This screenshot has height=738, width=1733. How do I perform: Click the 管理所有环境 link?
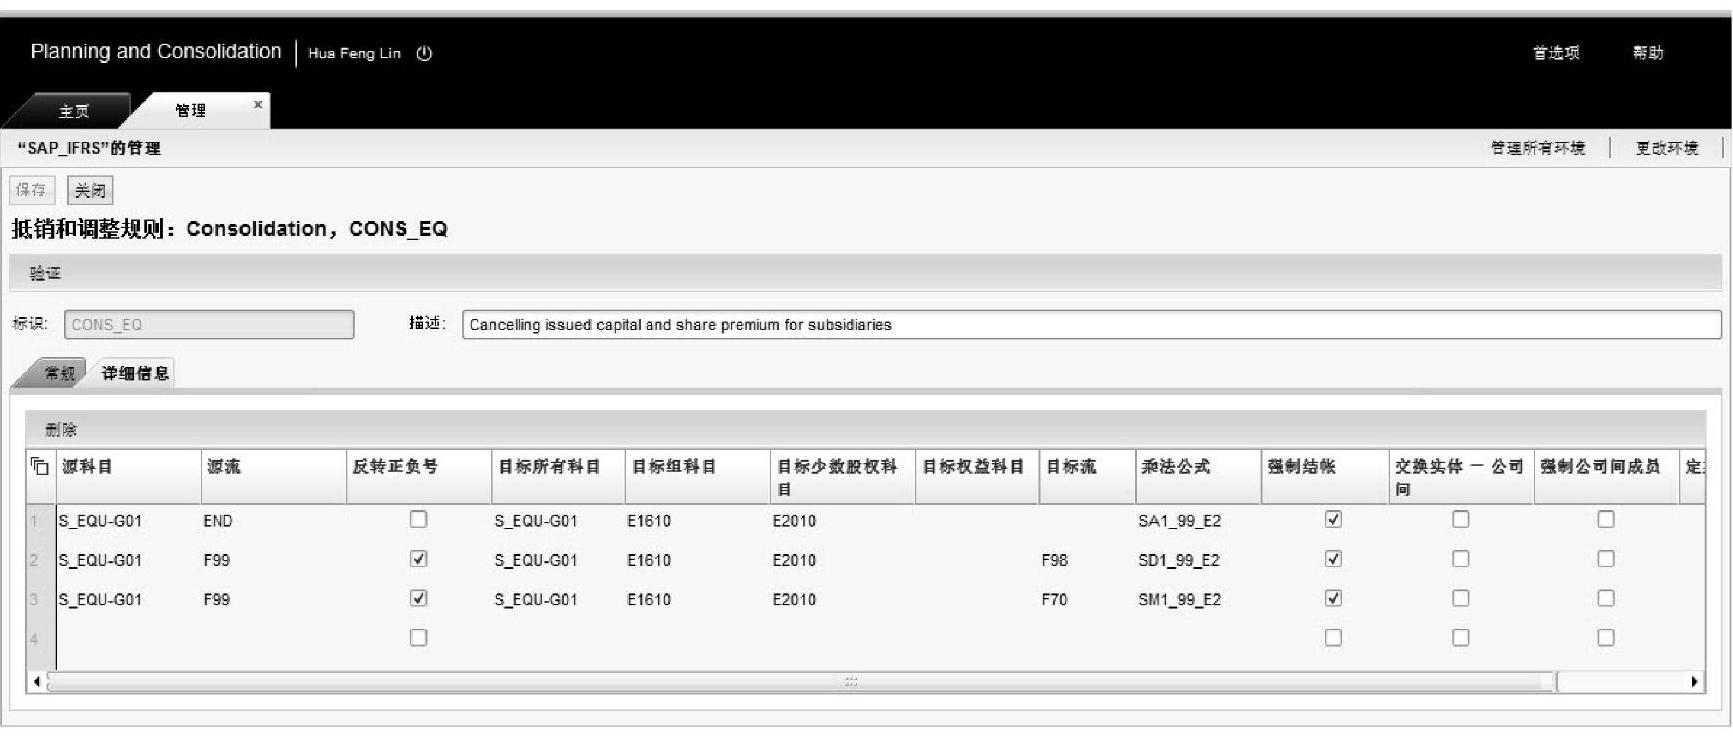click(x=1538, y=148)
